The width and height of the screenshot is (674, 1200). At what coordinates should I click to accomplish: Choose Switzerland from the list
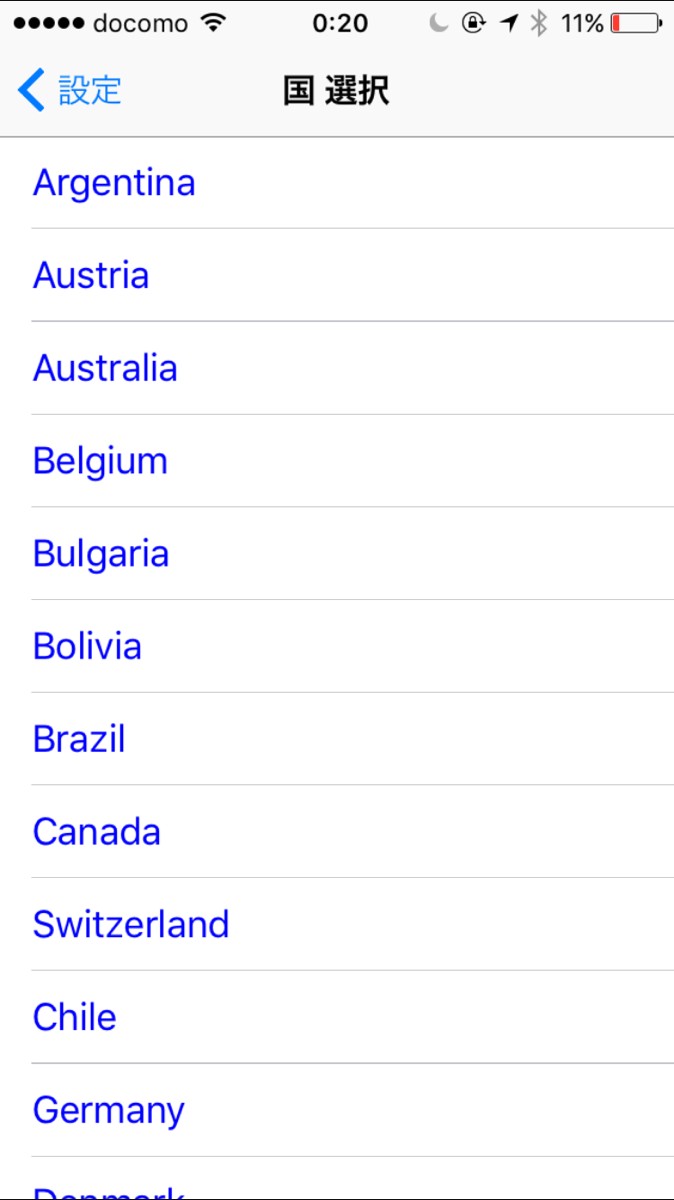[x=131, y=924]
